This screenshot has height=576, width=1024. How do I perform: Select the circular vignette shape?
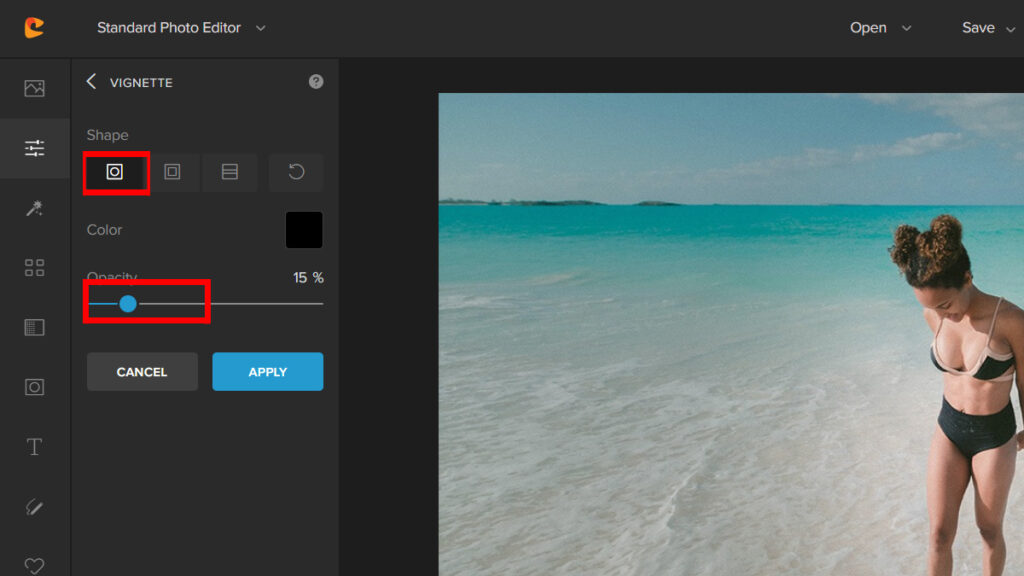115,172
